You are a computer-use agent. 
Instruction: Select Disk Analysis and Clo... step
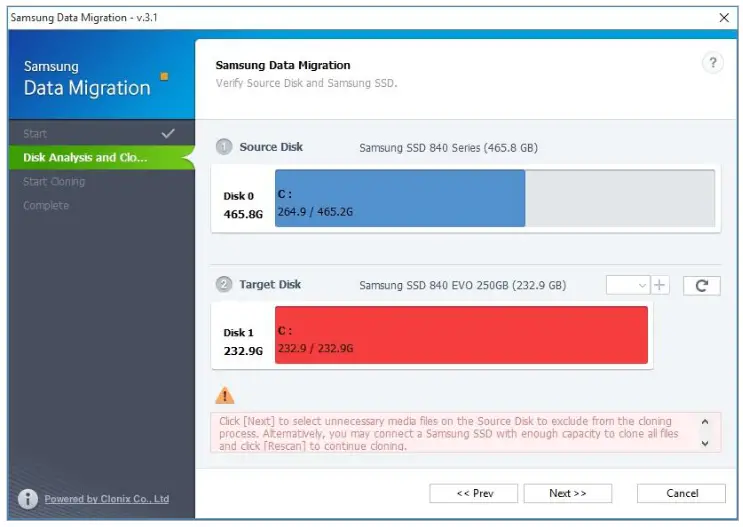pyautogui.click(x=102, y=157)
